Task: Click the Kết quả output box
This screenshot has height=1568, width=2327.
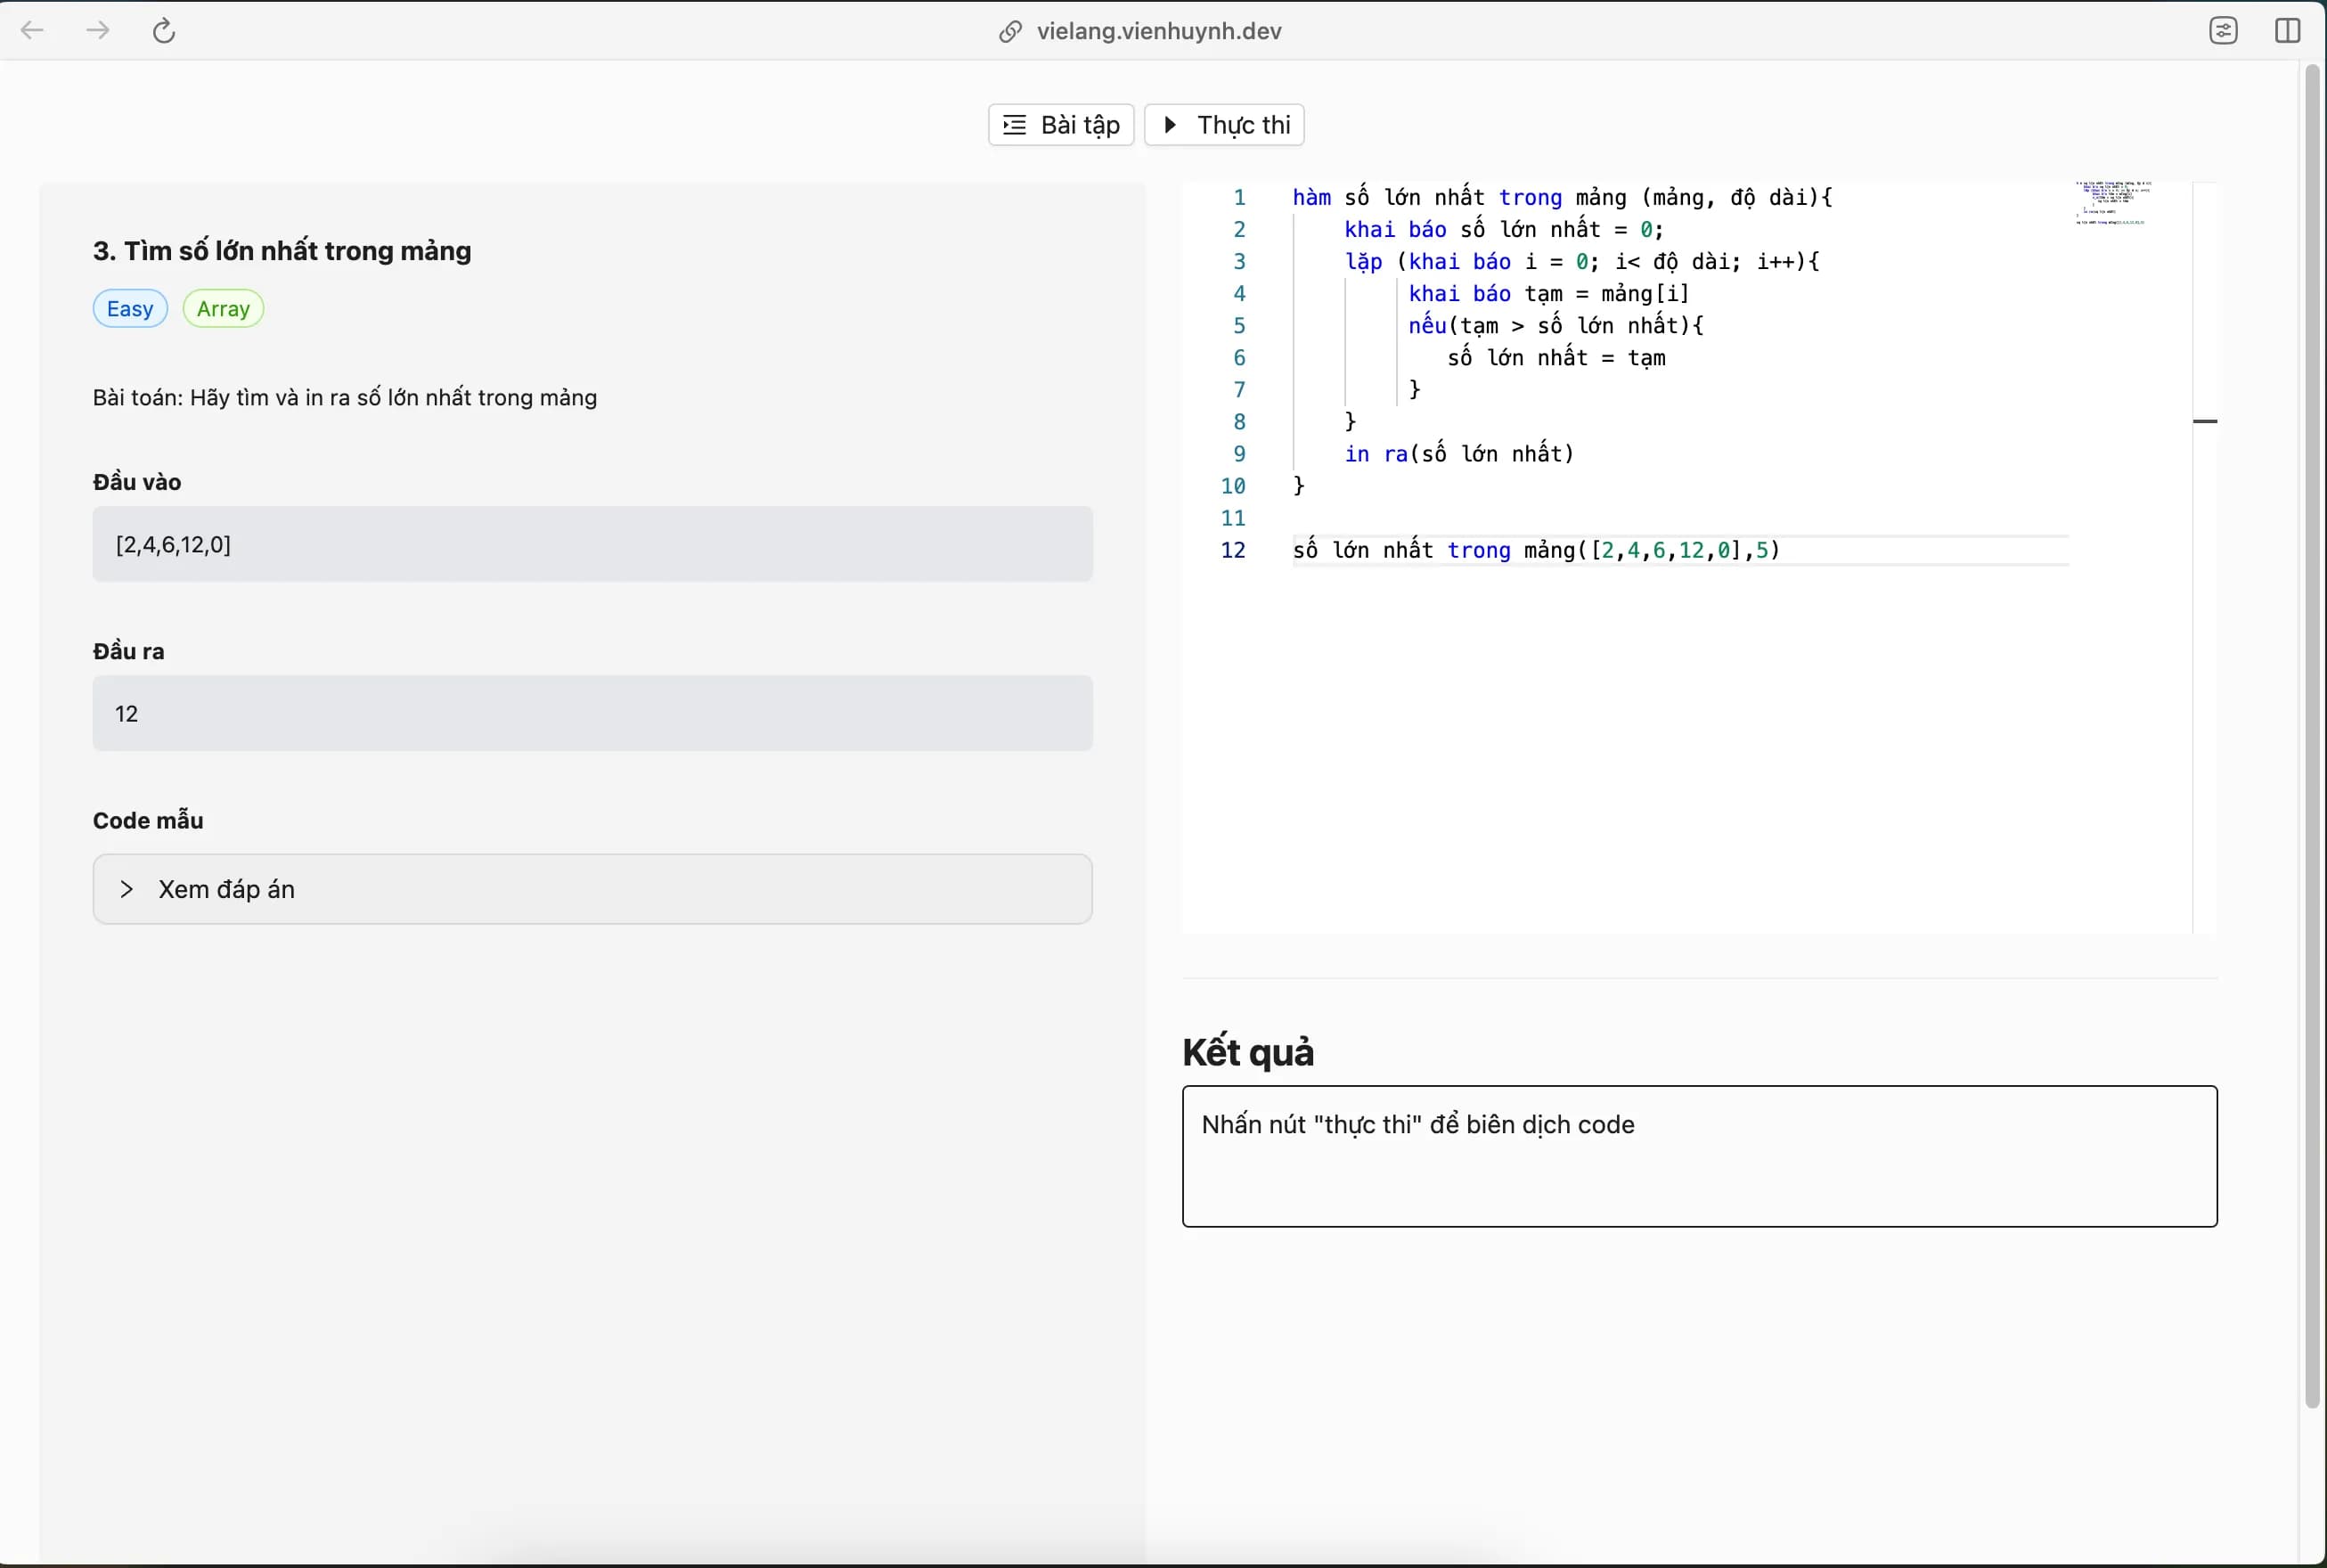Action: 1699,1156
